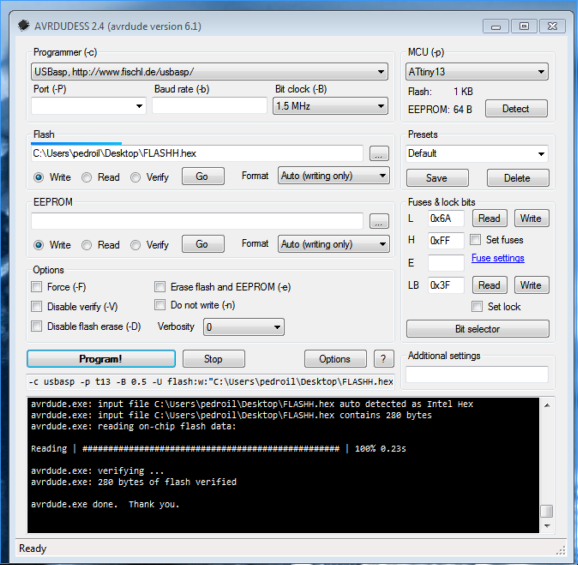Enable Disable flash erase (-D) checkbox

(x=36, y=326)
